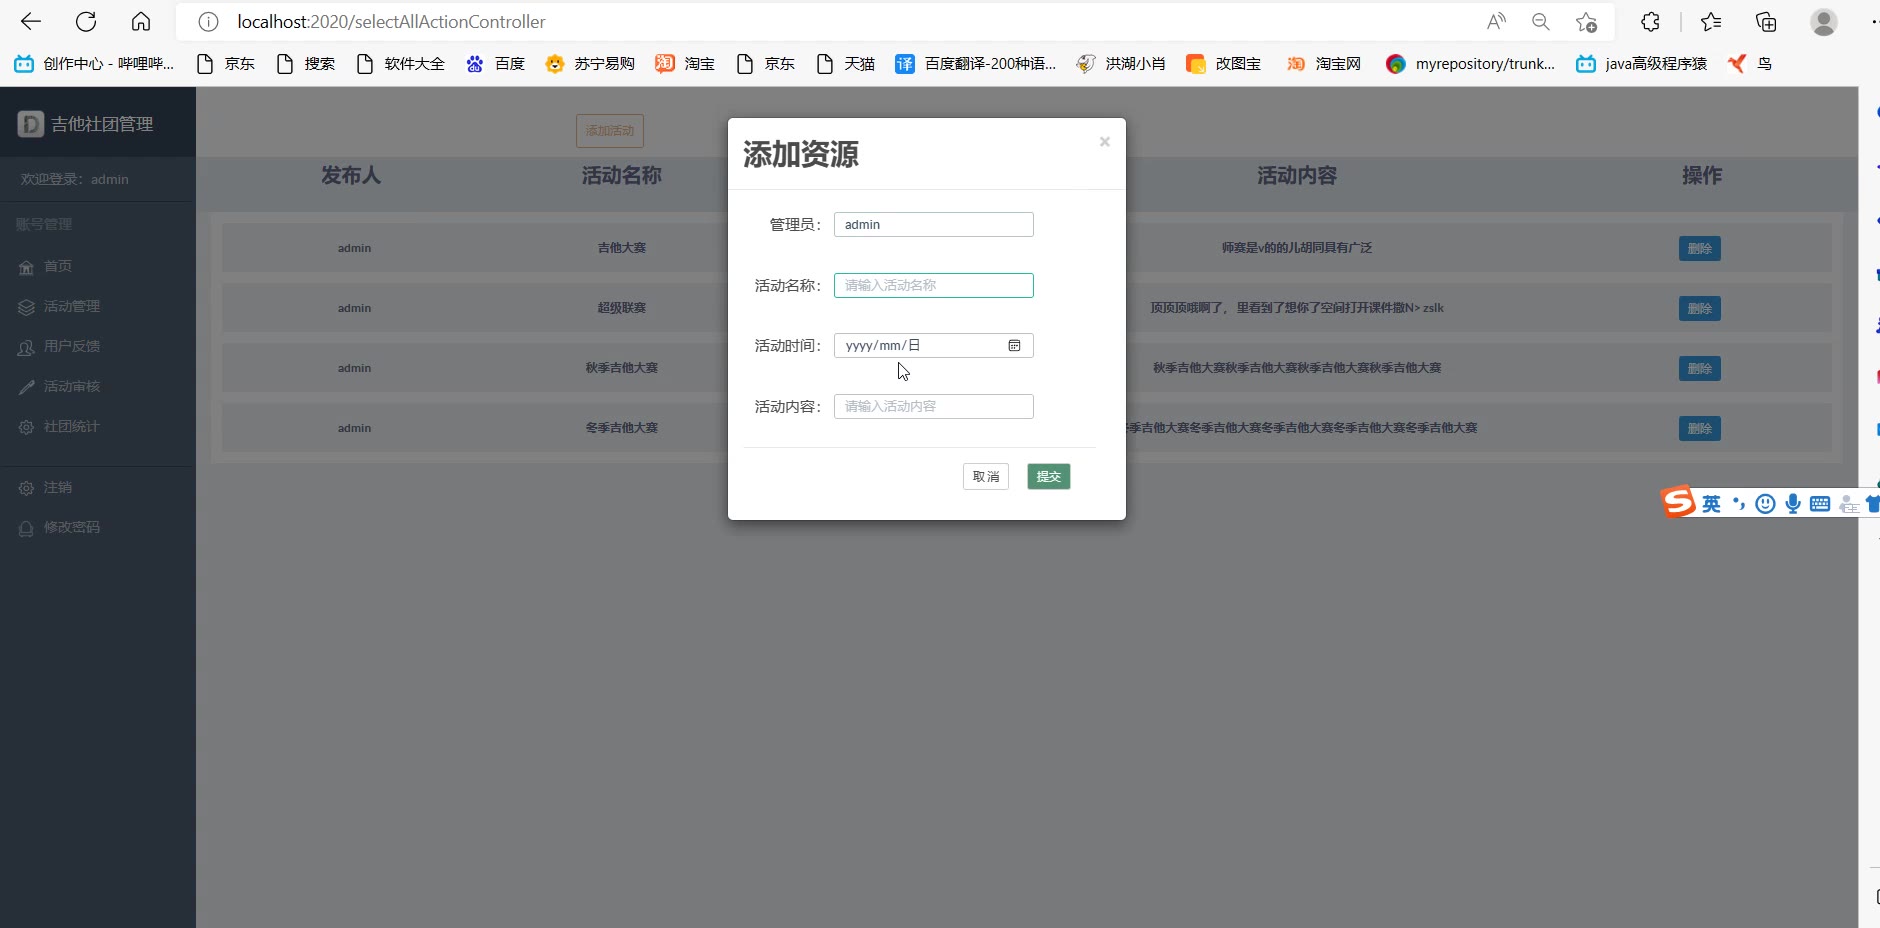
Task: Open the 淘宝 bookmark
Action: (685, 64)
